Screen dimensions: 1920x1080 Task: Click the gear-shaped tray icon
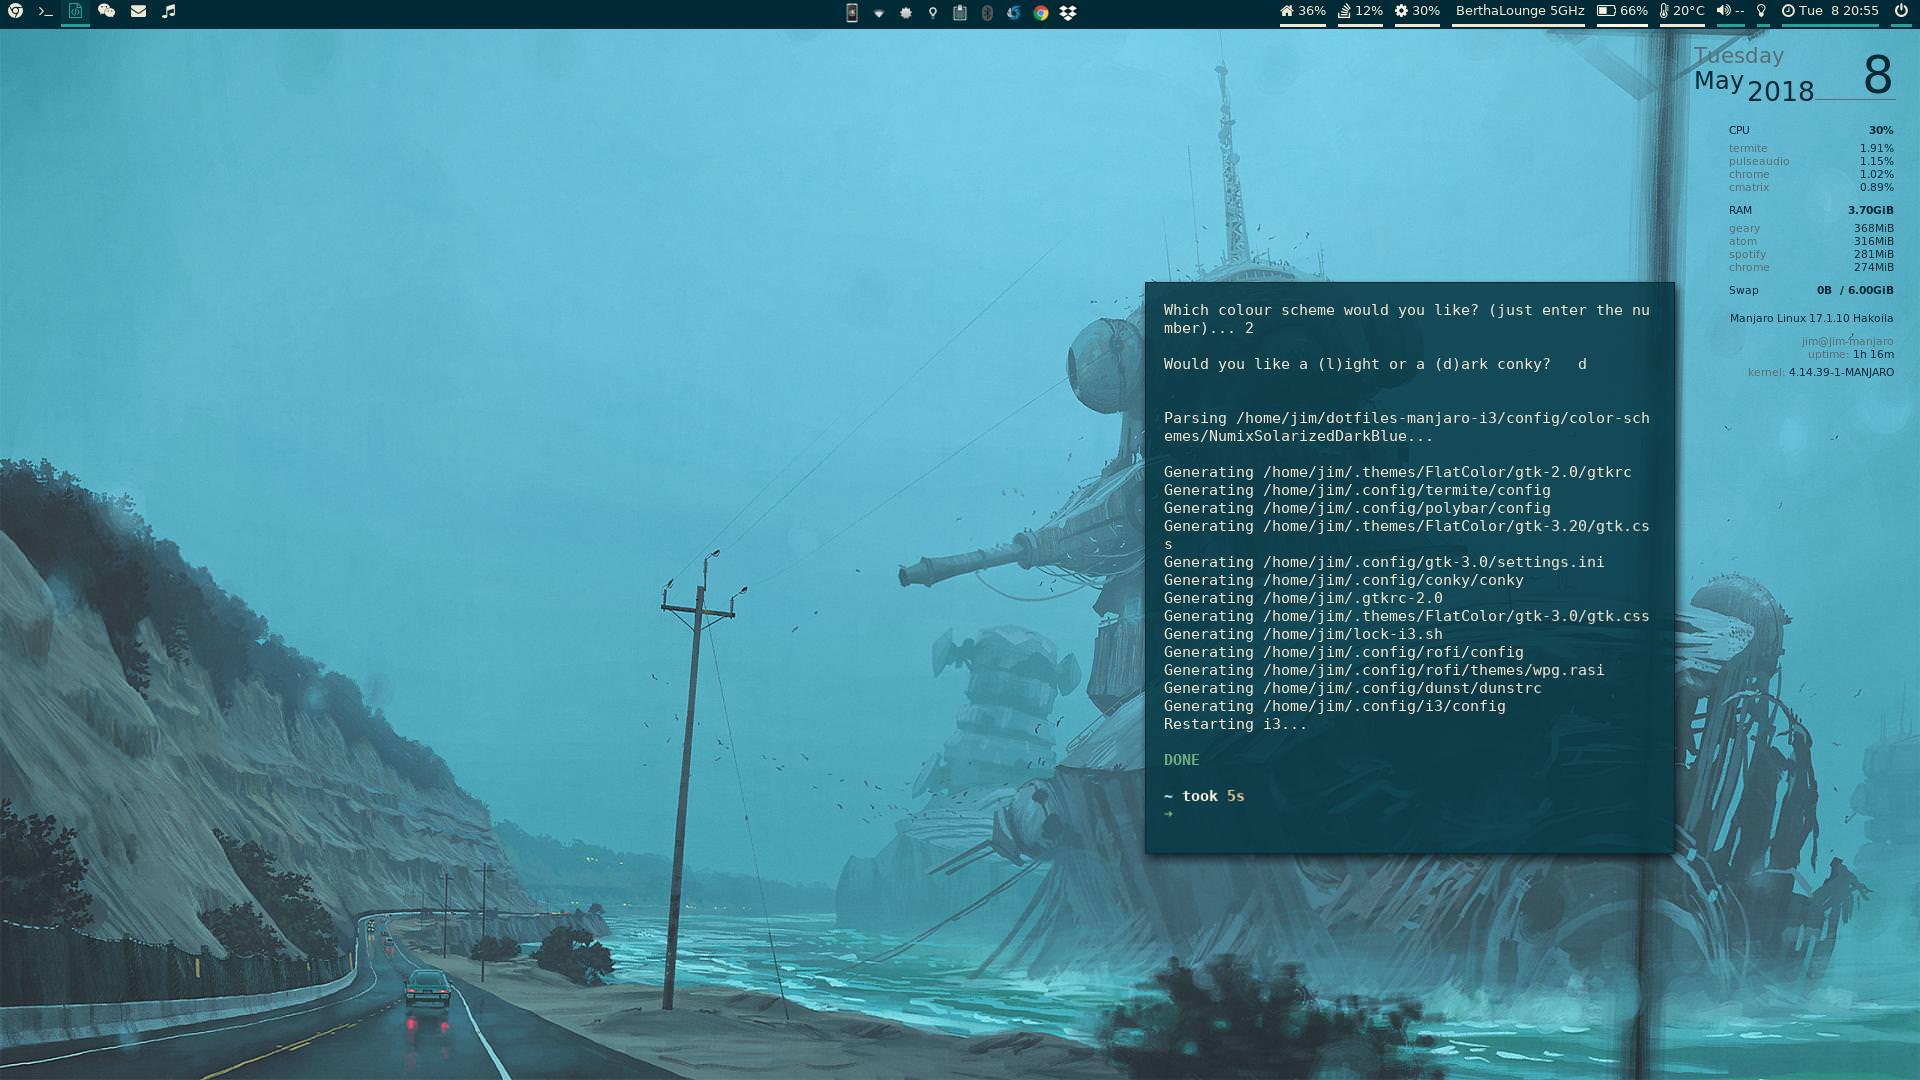pyautogui.click(x=906, y=13)
